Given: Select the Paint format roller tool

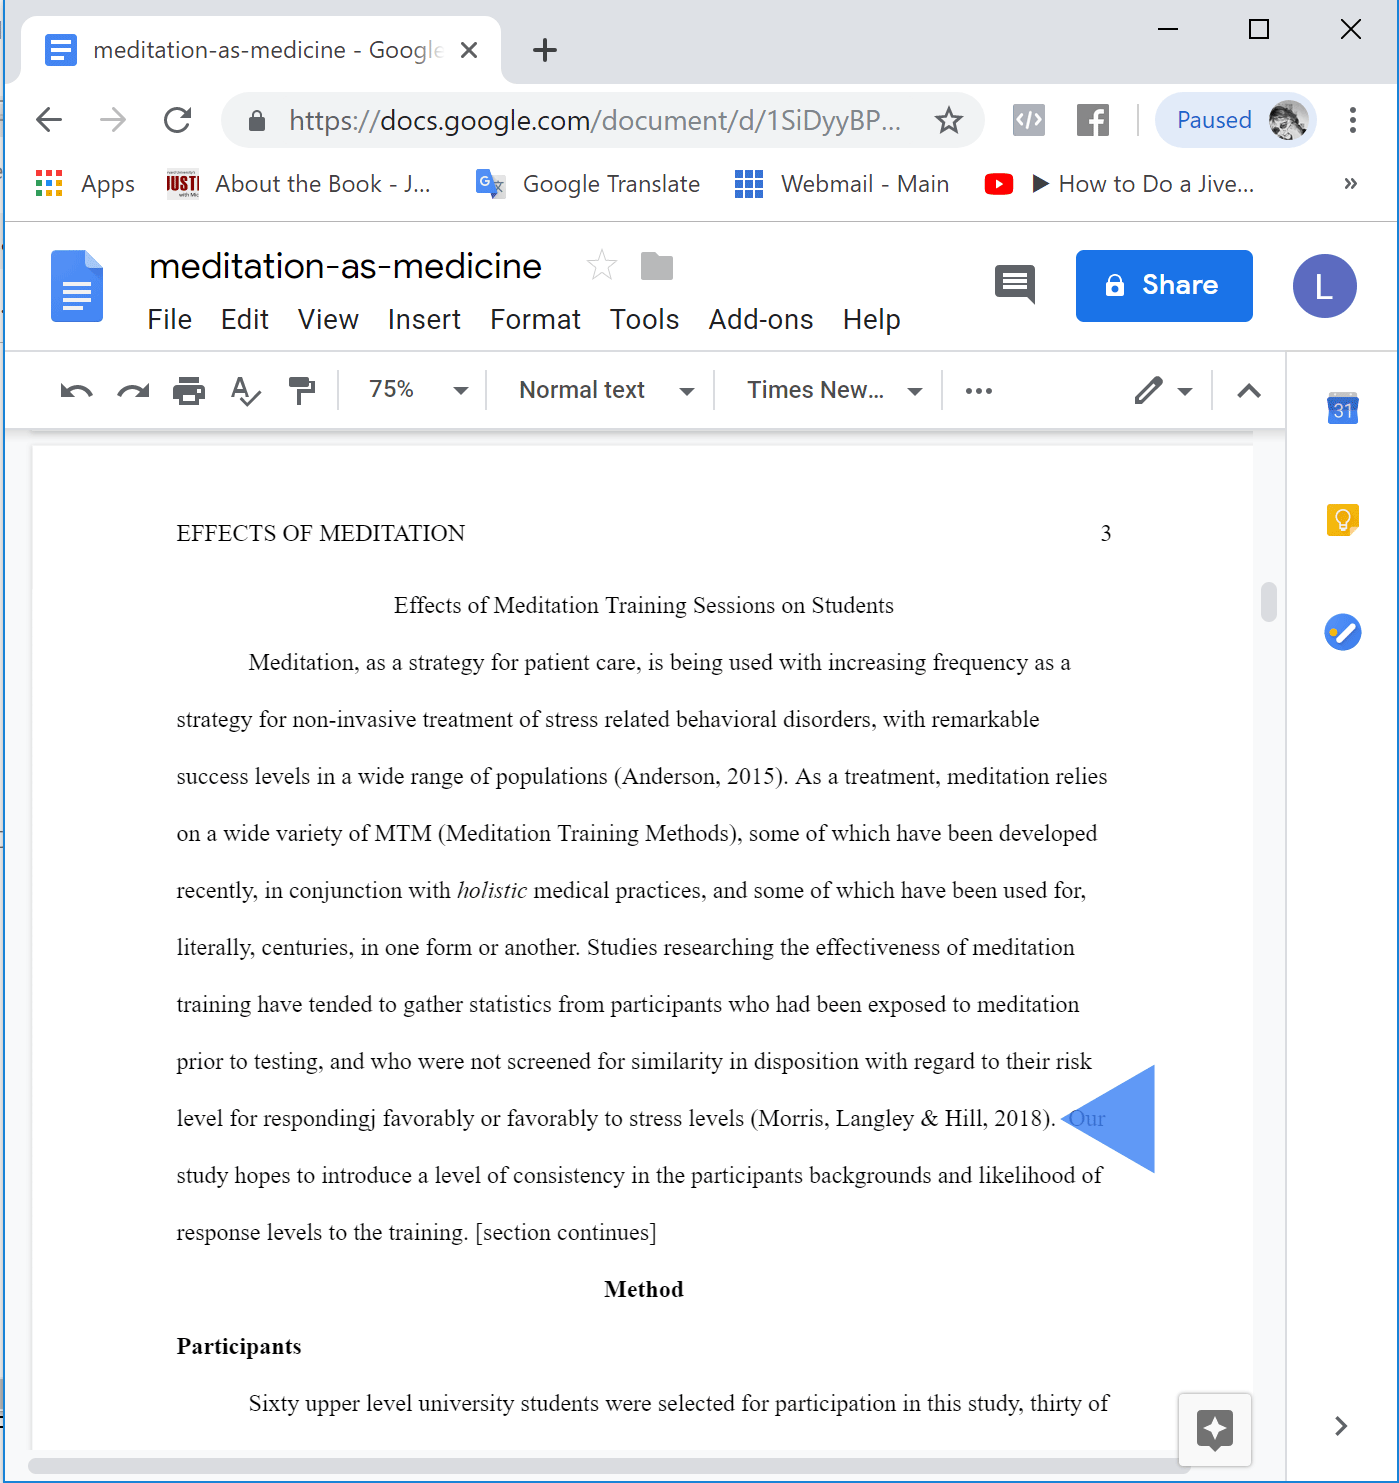Looking at the screenshot, I should pos(301,391).
